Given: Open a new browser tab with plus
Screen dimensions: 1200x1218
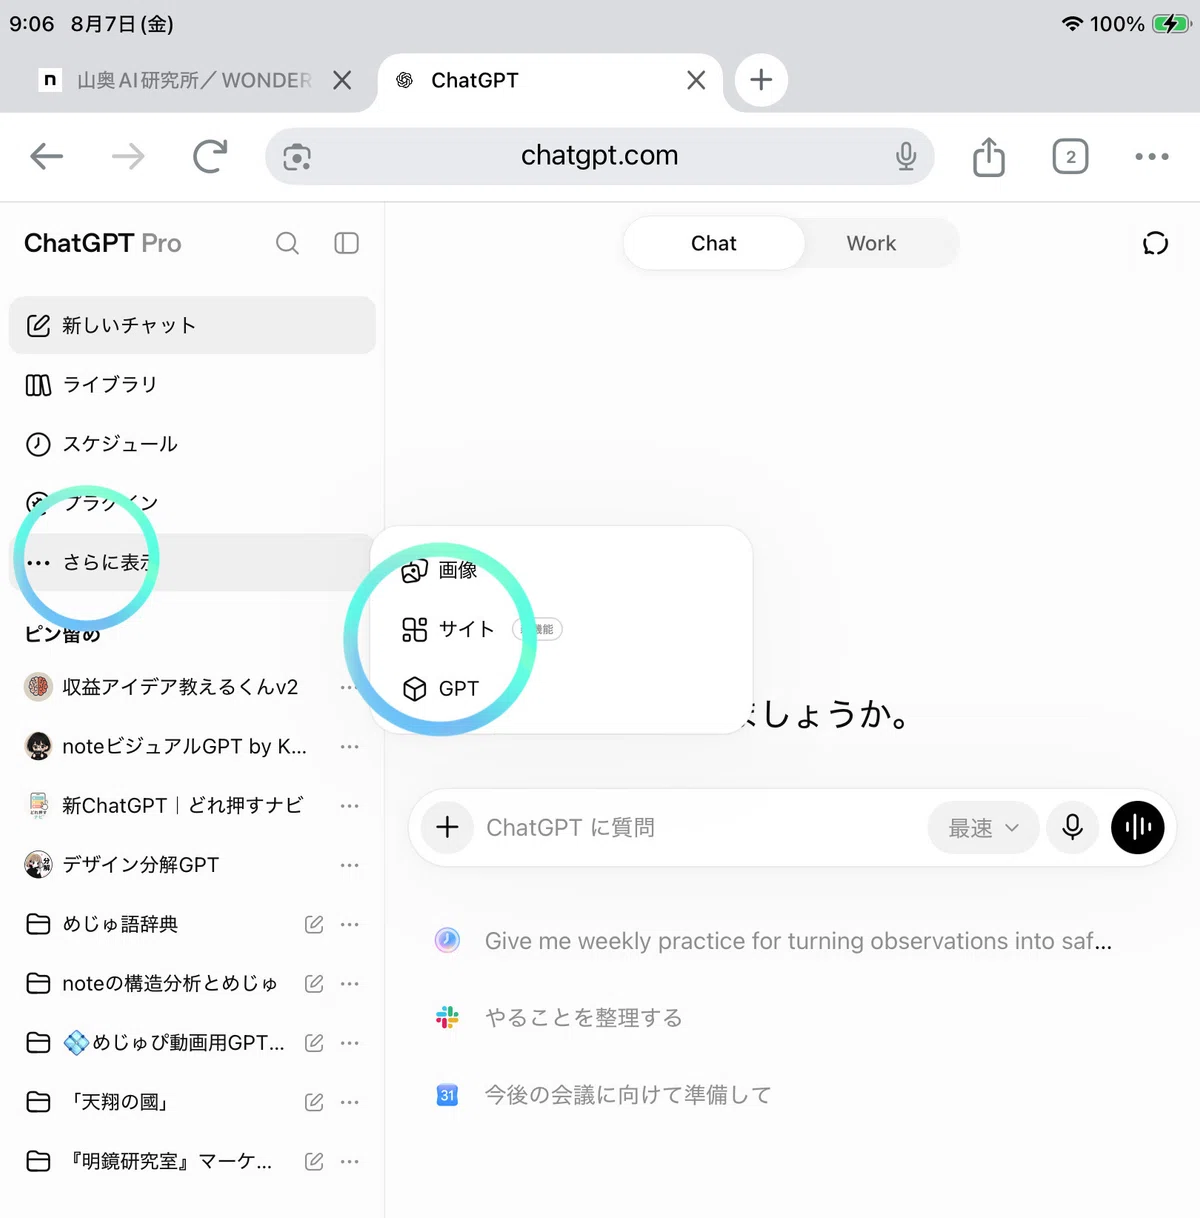Looking at the screenshot, I should [x=761, y=80].
